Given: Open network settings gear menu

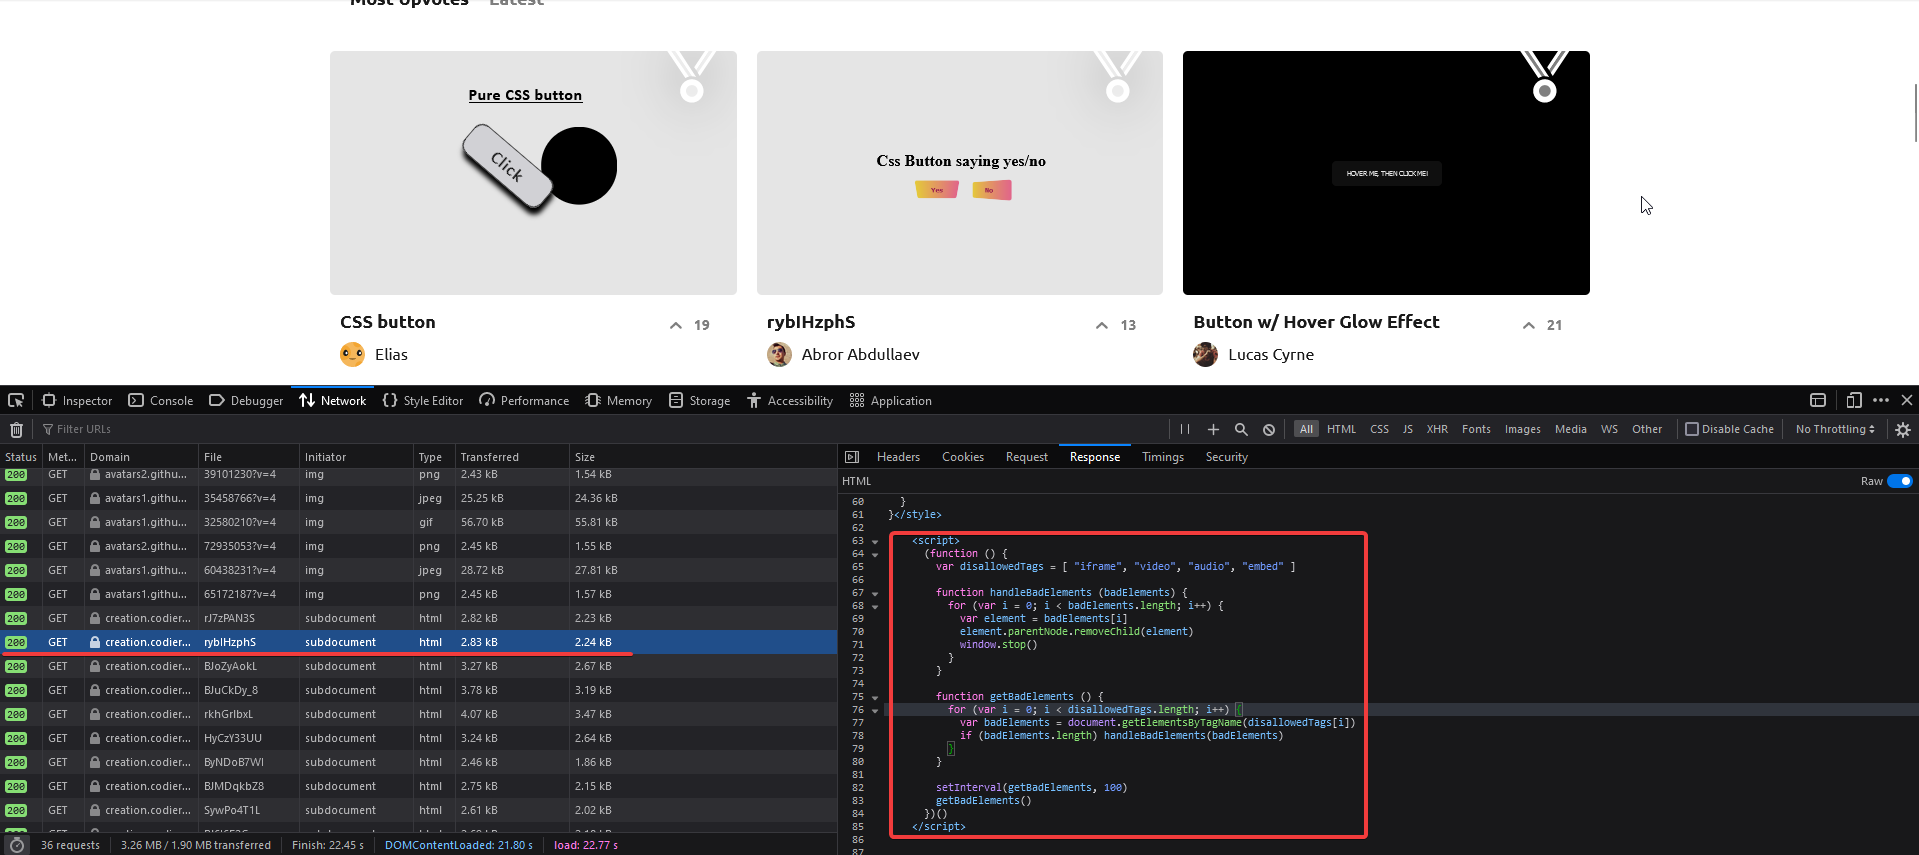Looking at the screenshot, I should tap(1903, 429).
